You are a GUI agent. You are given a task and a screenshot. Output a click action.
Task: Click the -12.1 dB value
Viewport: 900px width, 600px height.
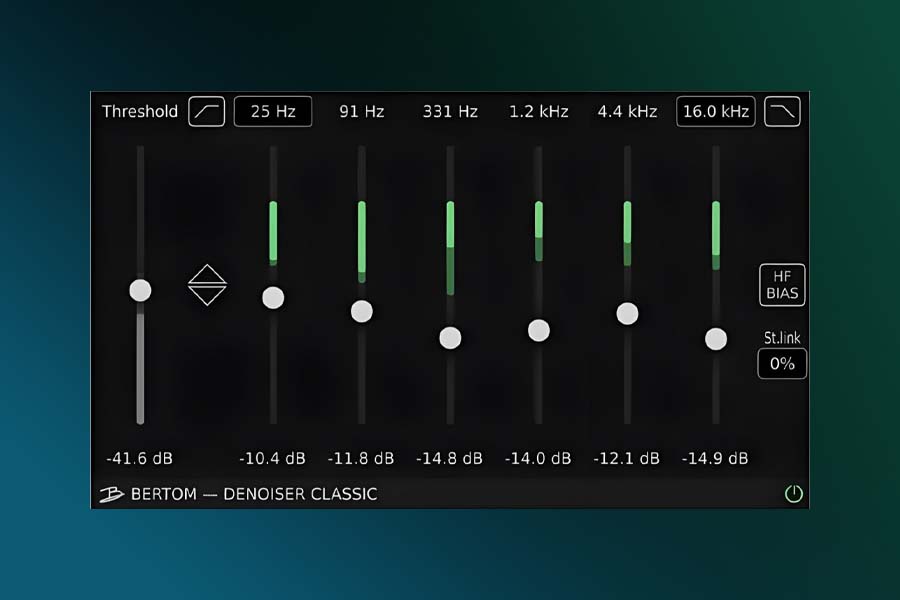[x=627, y=458]
